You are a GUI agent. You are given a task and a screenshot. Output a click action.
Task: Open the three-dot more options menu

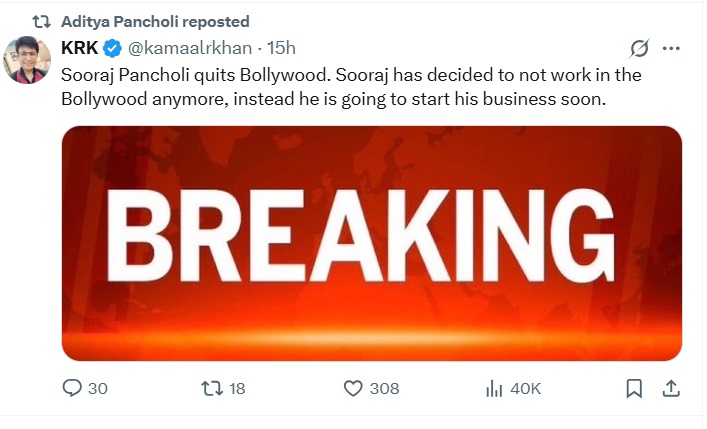coord(672,49)
